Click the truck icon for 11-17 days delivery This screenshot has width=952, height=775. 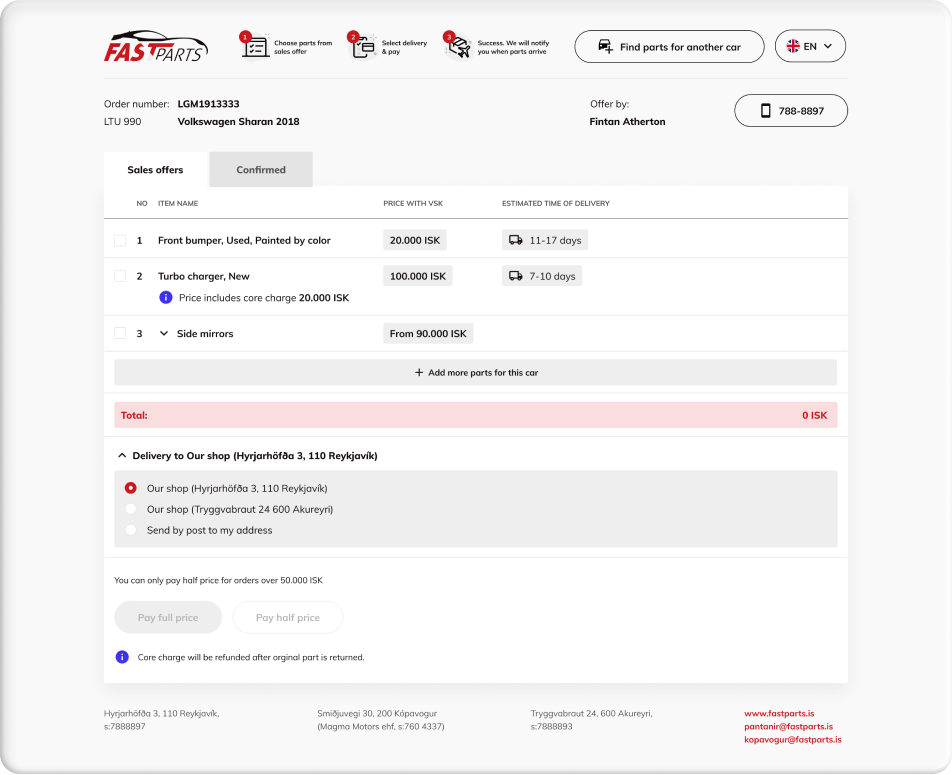(x=516, y=240)
